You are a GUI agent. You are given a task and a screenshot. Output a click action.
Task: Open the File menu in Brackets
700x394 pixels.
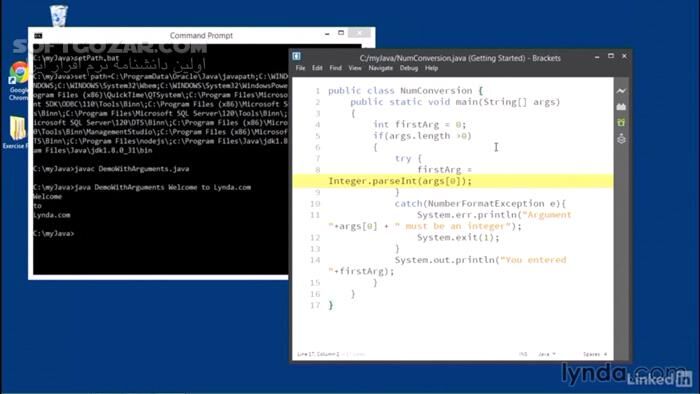300,68
